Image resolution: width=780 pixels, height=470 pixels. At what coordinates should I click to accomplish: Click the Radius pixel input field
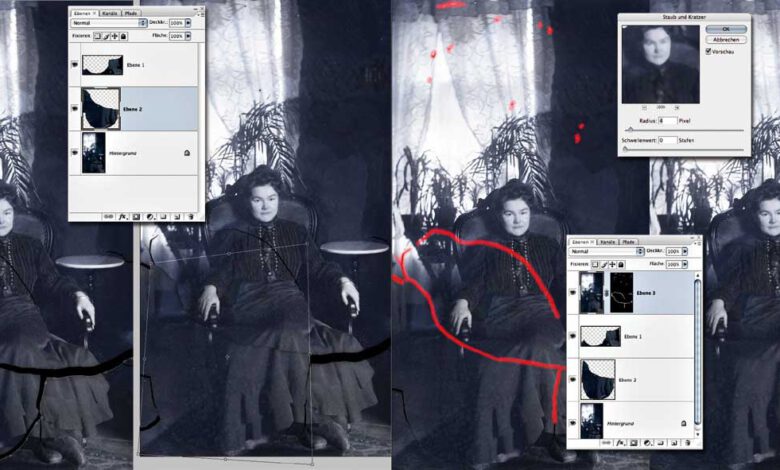[x=668, y=121]
